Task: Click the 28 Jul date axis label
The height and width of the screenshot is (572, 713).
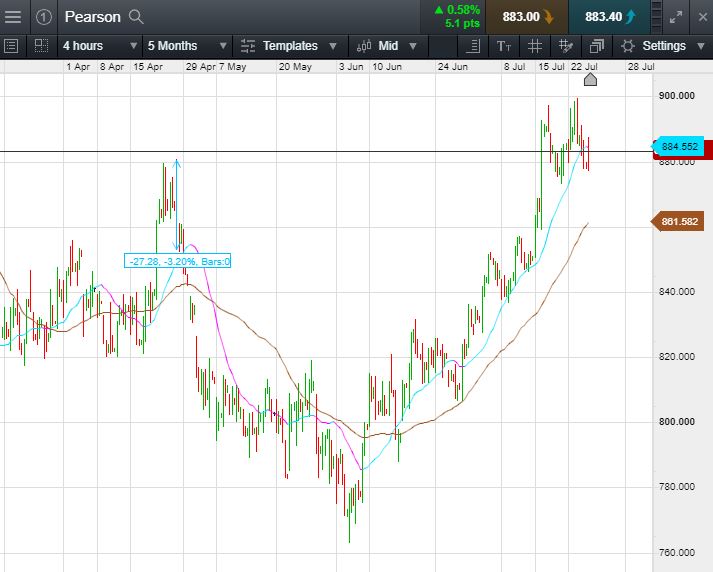Action: (x=641, y=67)
